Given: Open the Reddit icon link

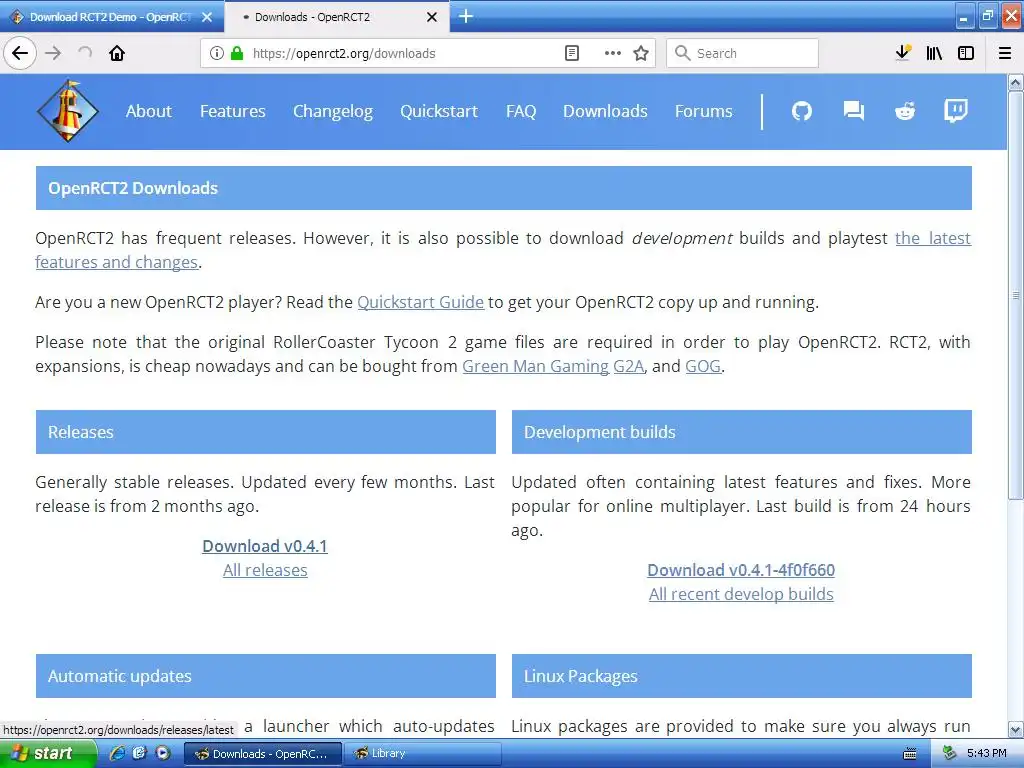Looking at the screenshot, I should click(904, 111).
